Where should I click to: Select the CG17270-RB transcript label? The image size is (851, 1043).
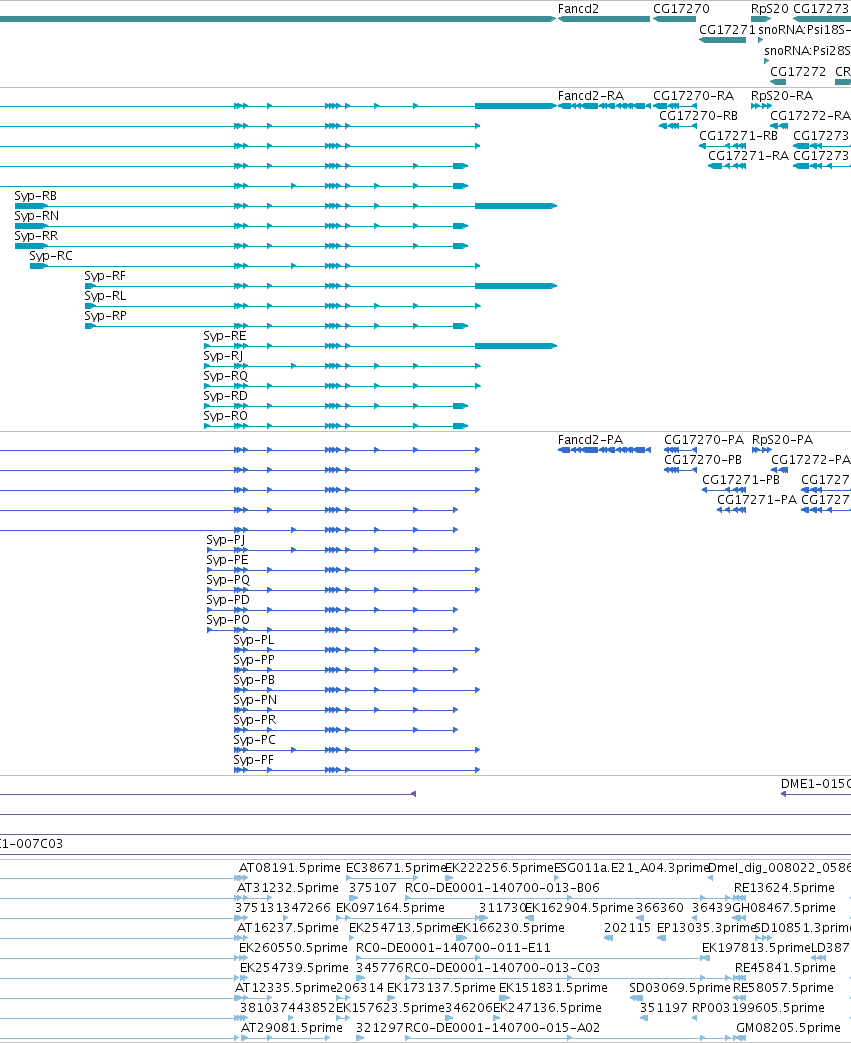pyautogui.click(x=698, y=116)
